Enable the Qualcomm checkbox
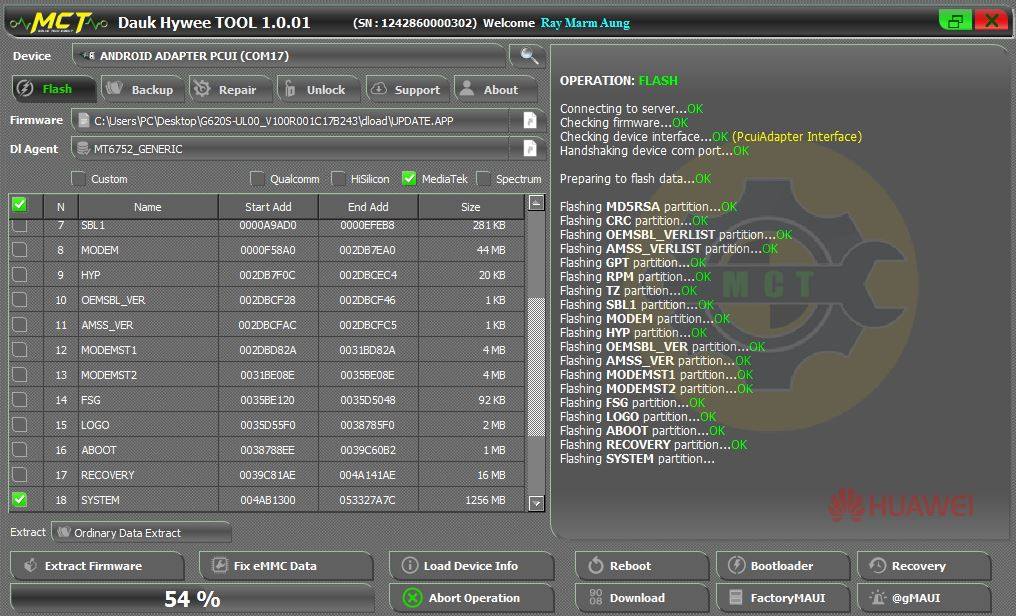Screen dimensions: 1016x616 257,179
